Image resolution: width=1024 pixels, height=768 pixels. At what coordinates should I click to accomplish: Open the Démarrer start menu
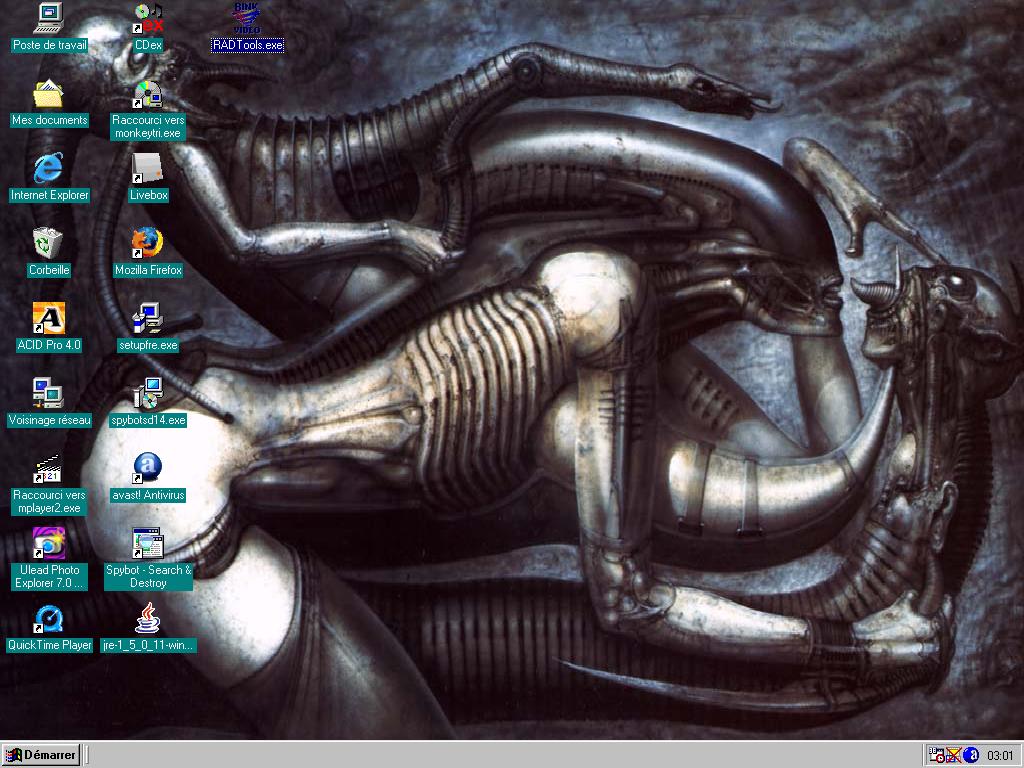(41, 755)
